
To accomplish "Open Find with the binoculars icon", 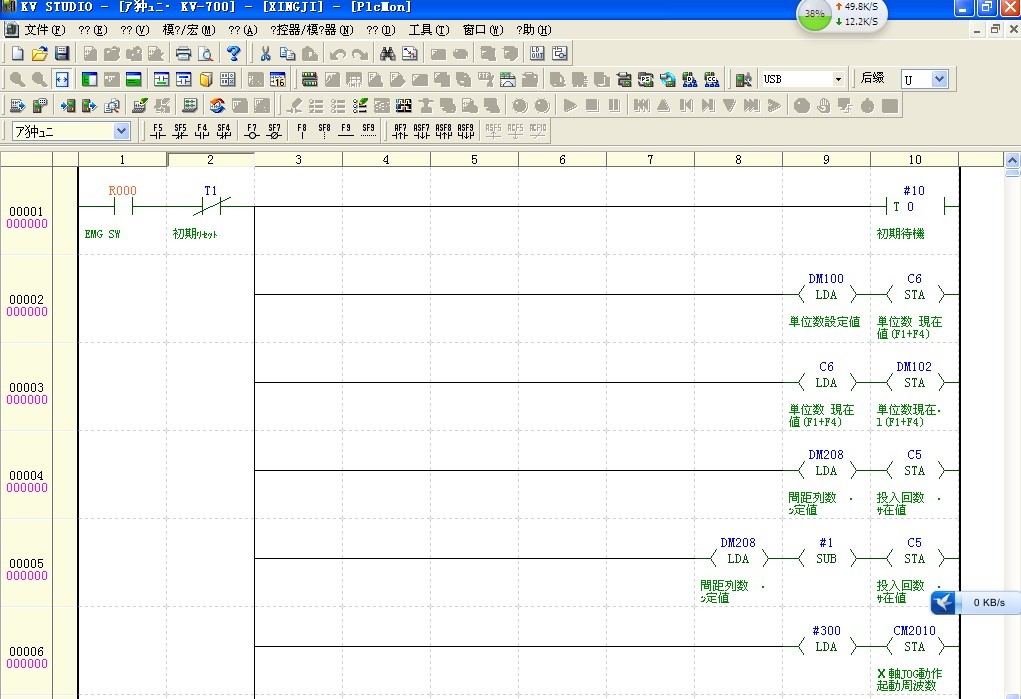I will coord(388,53).
